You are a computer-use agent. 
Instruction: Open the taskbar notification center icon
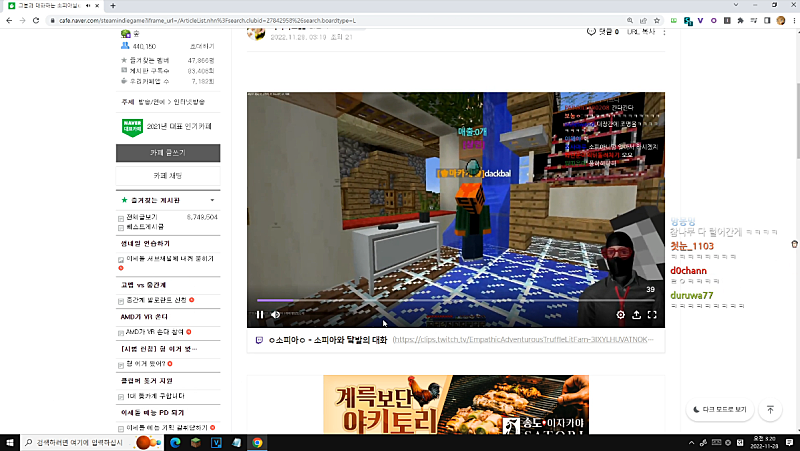tap(790, 442)
